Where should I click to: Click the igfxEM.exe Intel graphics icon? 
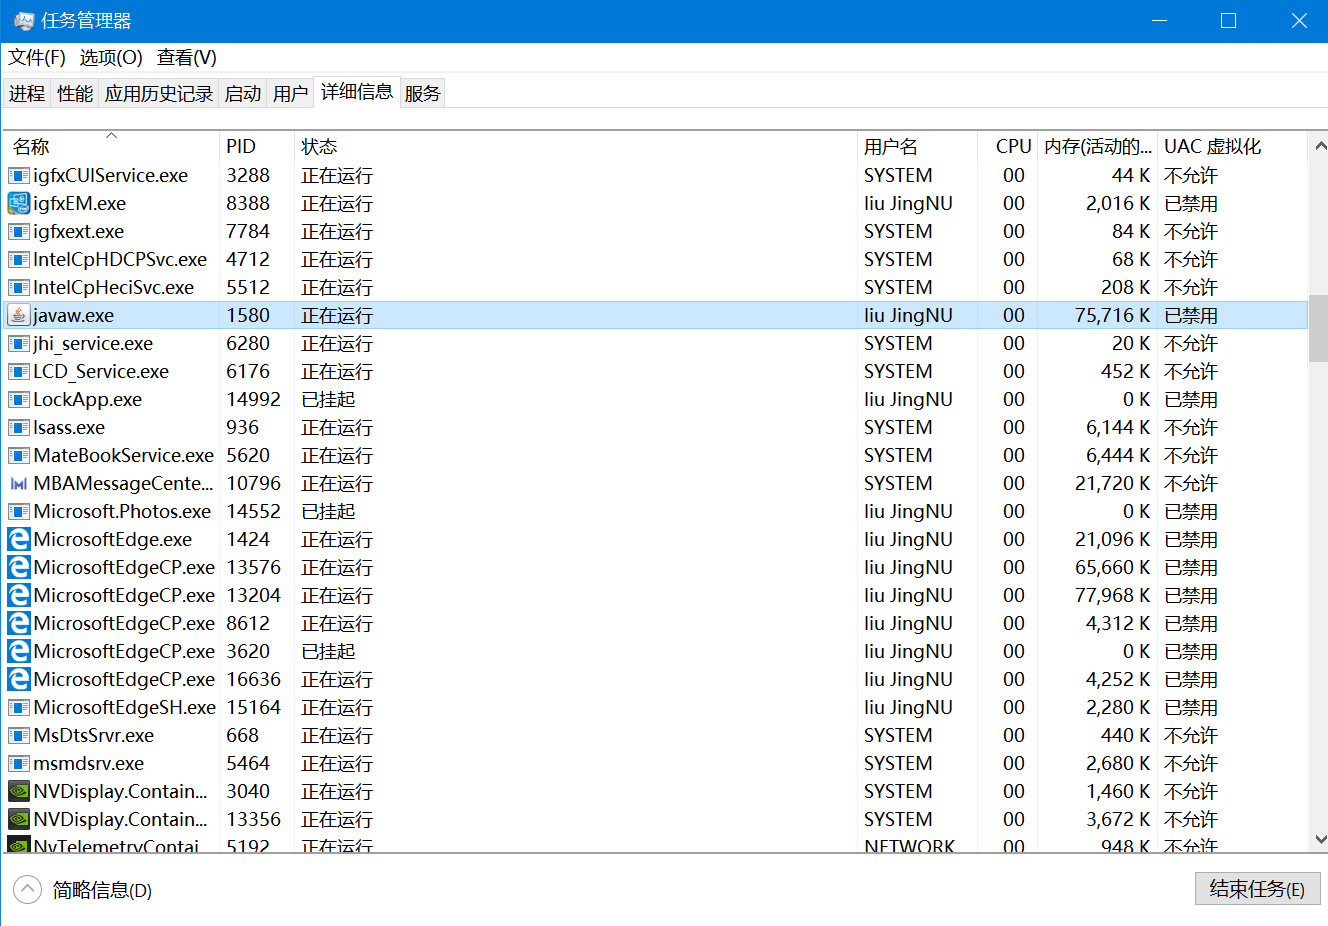pos(18,204)
